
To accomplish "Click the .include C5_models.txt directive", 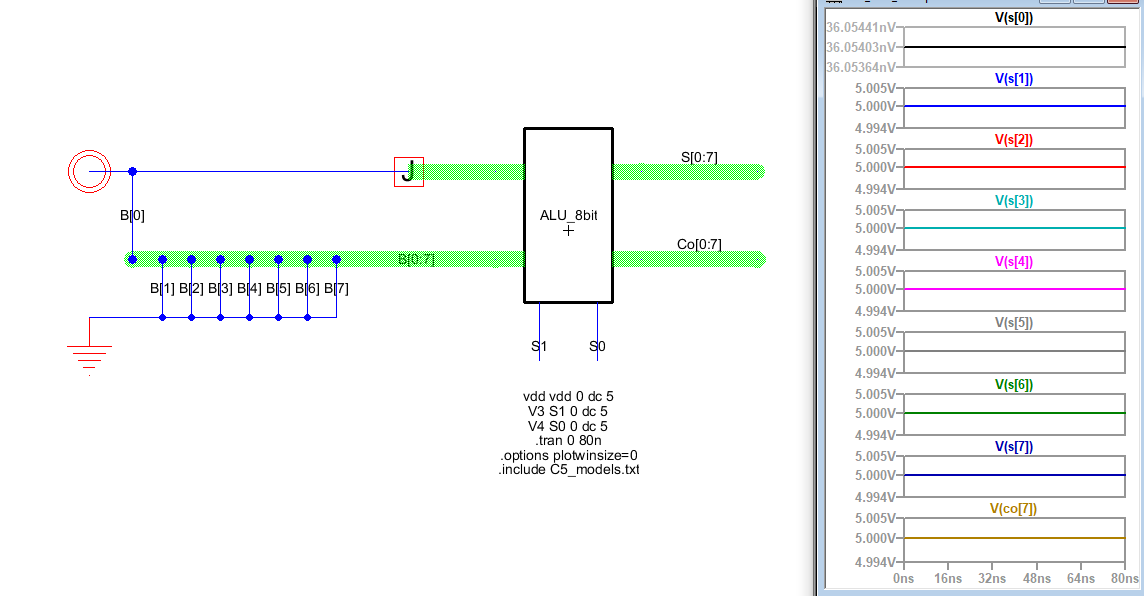I will coord(568,470).
